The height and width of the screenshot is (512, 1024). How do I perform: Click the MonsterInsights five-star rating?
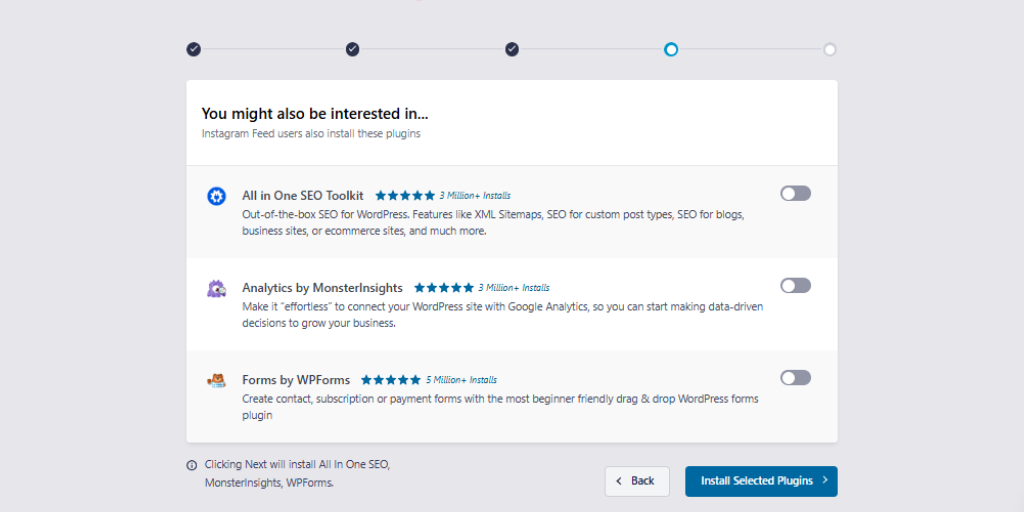pyautogui.click(x=444, y=287)
